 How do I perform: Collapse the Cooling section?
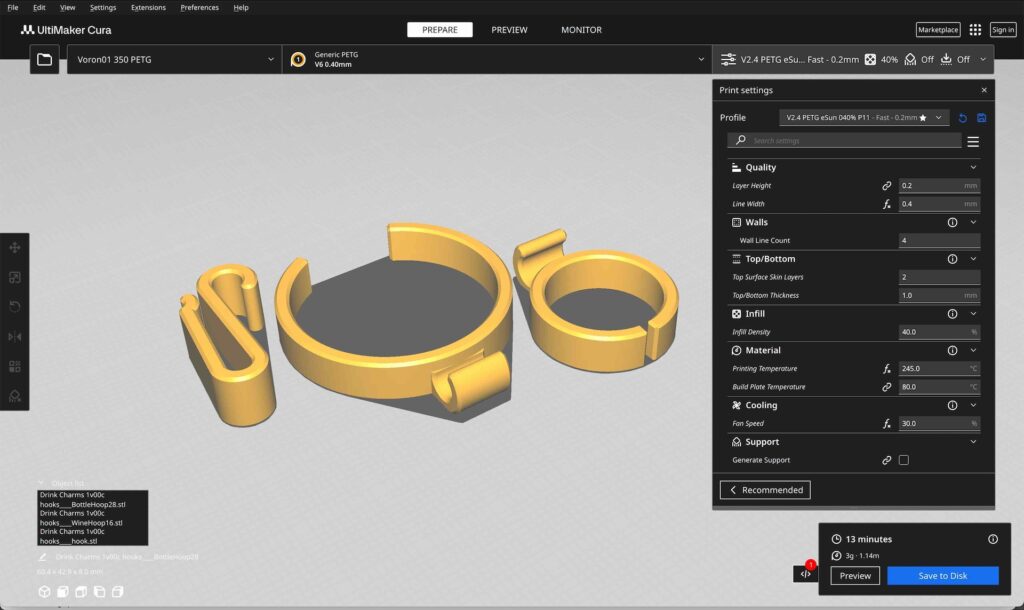click(973, 405)
